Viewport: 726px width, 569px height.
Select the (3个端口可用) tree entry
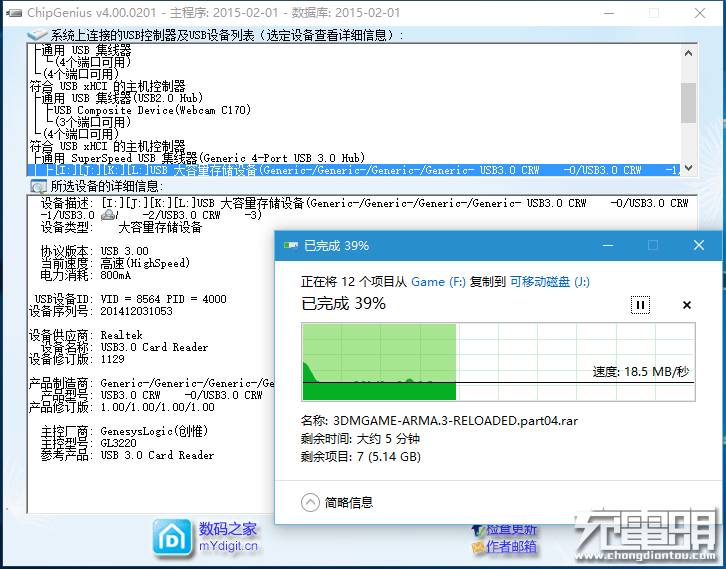[x=93, y=122]
